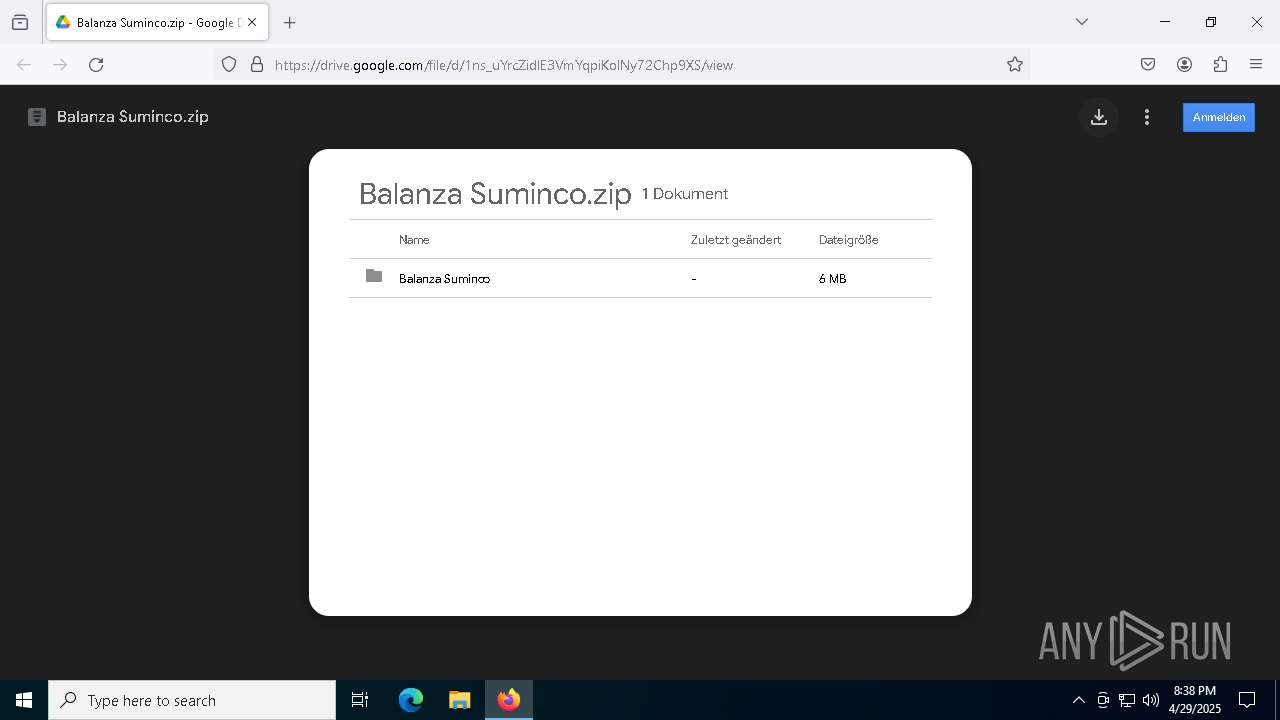
Task: Open Firefox View recent browsing icon
Action: click(20, 22)
